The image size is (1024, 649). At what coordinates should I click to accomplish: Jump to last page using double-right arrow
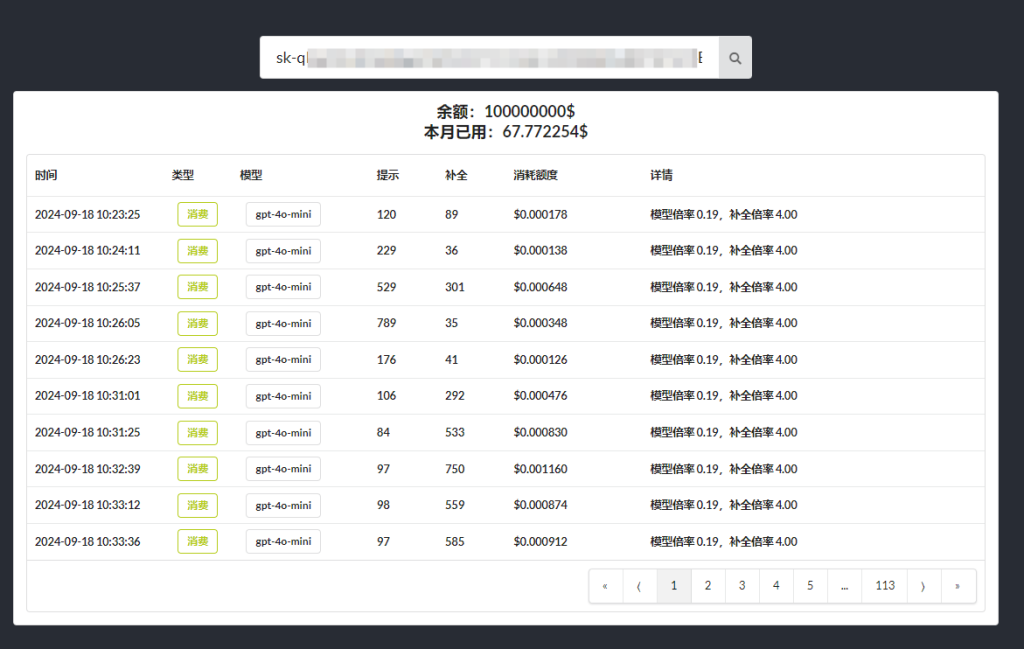point(957,586)
